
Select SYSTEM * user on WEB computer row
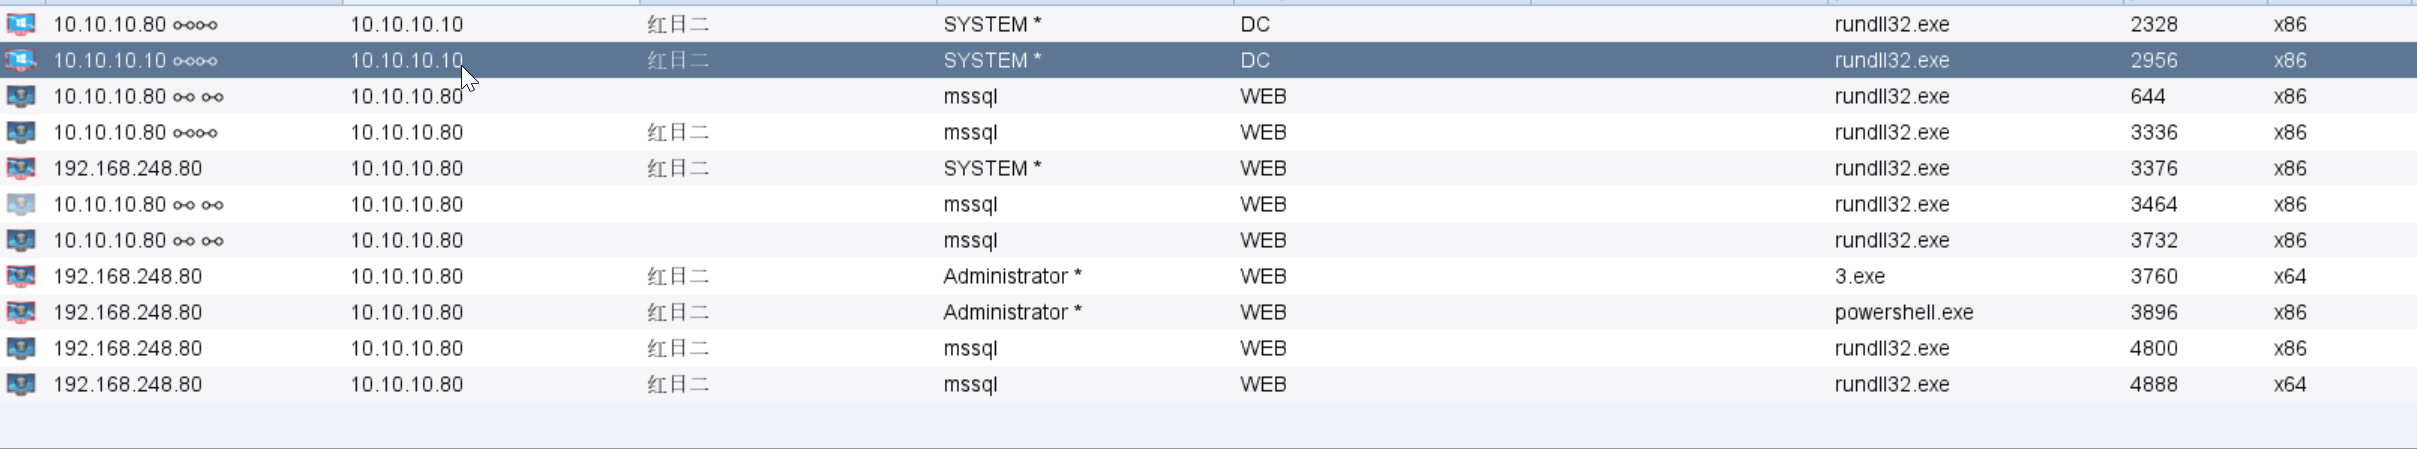click(991, 168)
